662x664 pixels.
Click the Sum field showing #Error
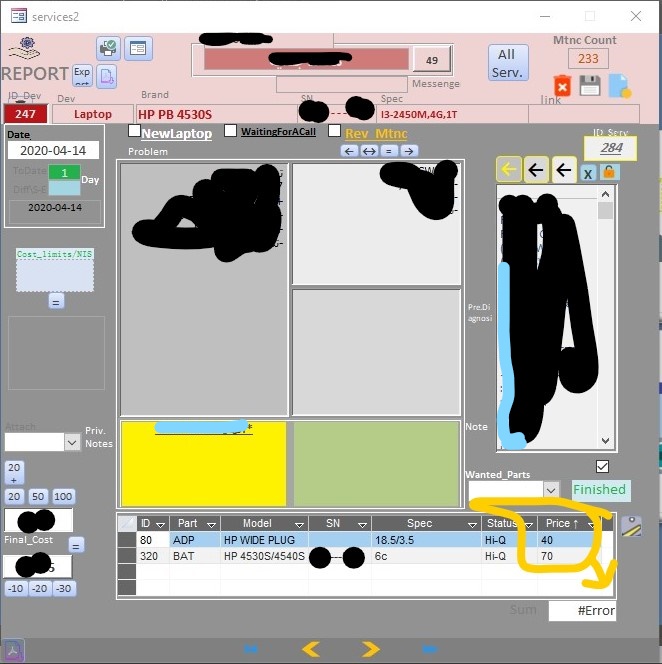pos(582,611)
